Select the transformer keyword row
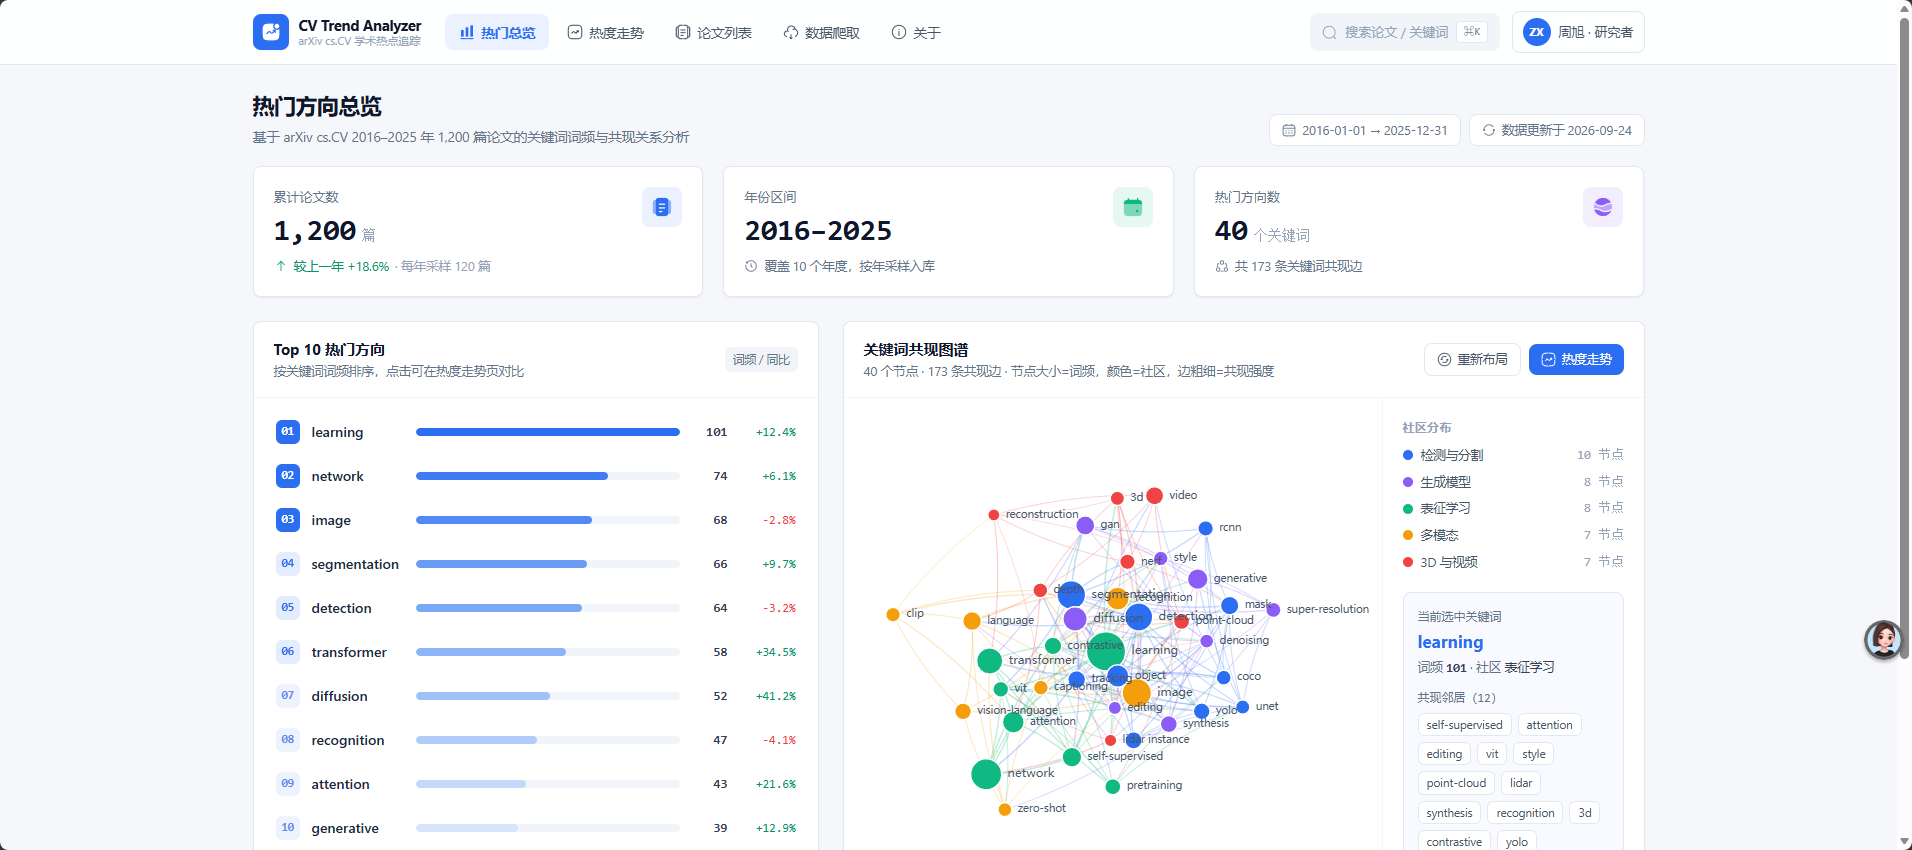This screenshot has height=850, width=1912. [x=536, y=652]
